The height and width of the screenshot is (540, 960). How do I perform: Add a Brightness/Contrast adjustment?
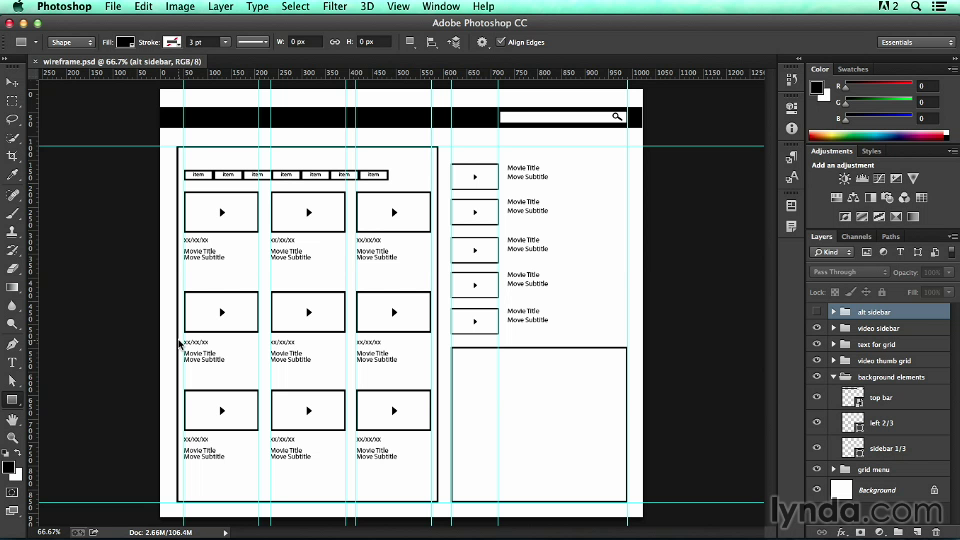(x=844, y=179)
